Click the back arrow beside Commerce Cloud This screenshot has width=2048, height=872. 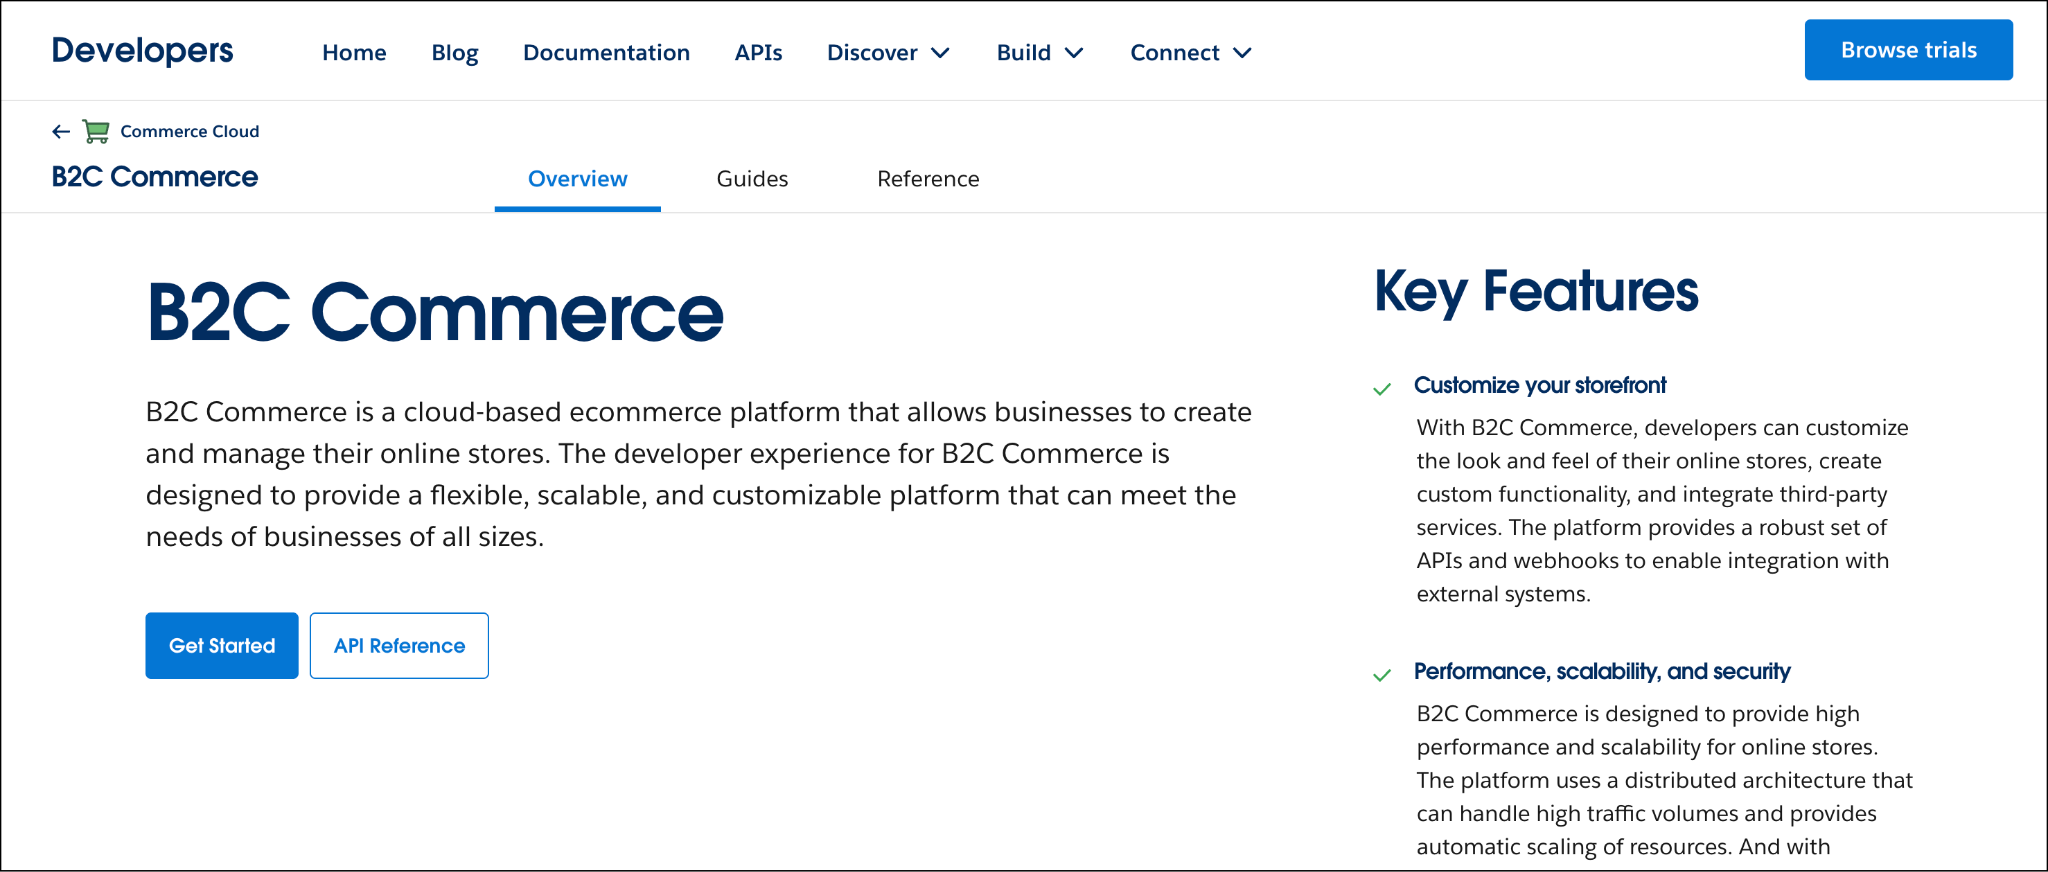pyautogui.click(x=61, y=131)
